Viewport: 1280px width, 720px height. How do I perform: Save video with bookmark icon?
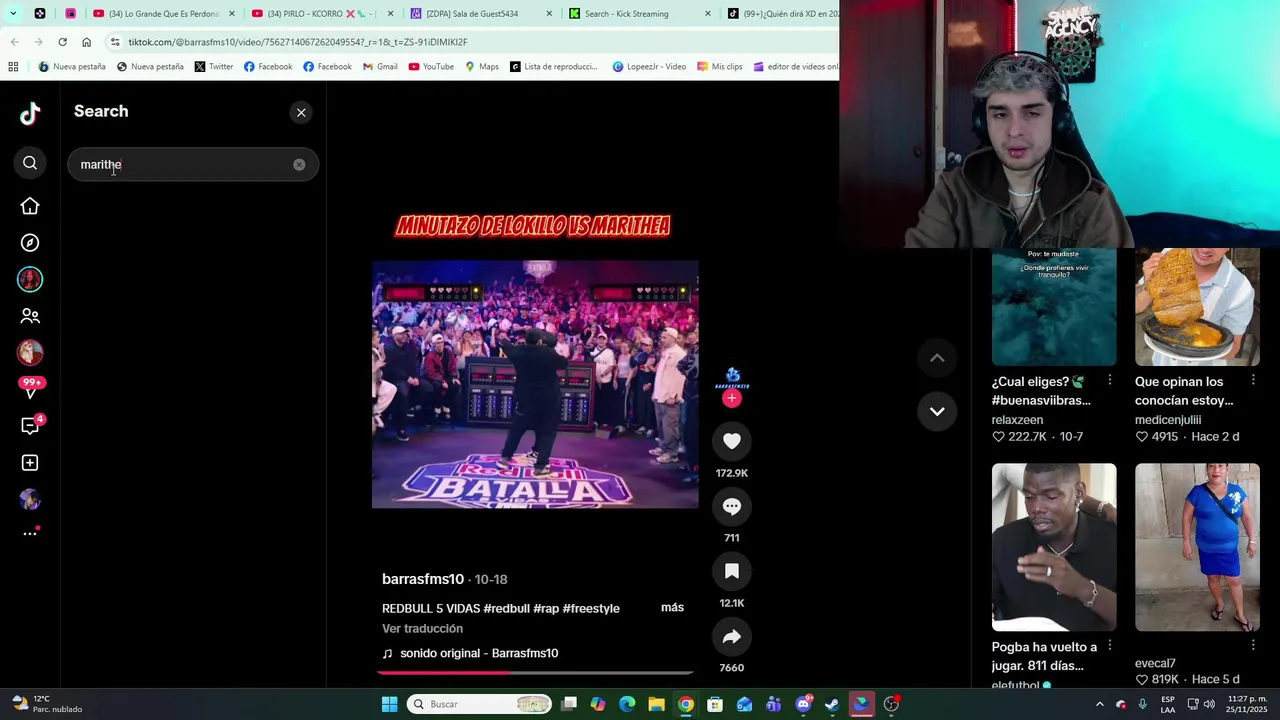732,571
